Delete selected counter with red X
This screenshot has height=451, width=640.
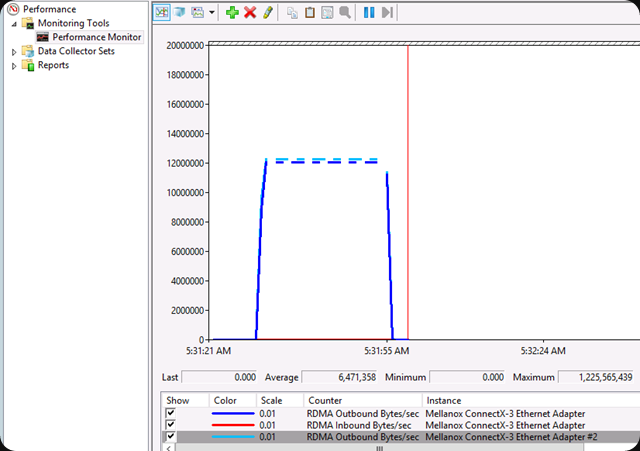point(250,12)
